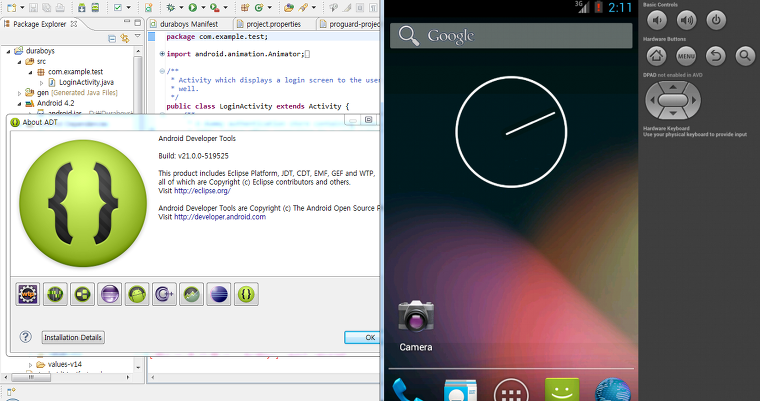Screen dimensions: 760x401
Task: Switch to the proguard-project tab
Action: 349,24
